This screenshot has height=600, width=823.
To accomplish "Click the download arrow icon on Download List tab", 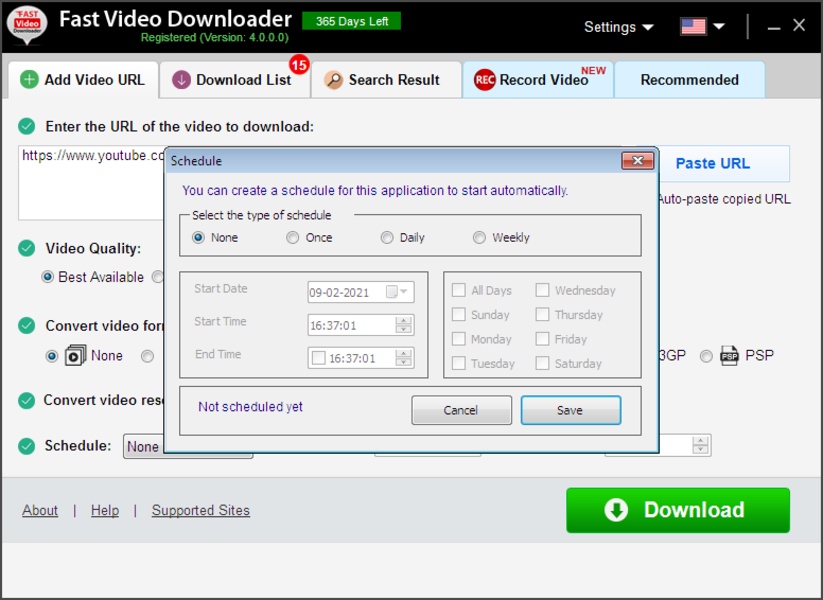I will pyautogui.click(x=181, y=80).
